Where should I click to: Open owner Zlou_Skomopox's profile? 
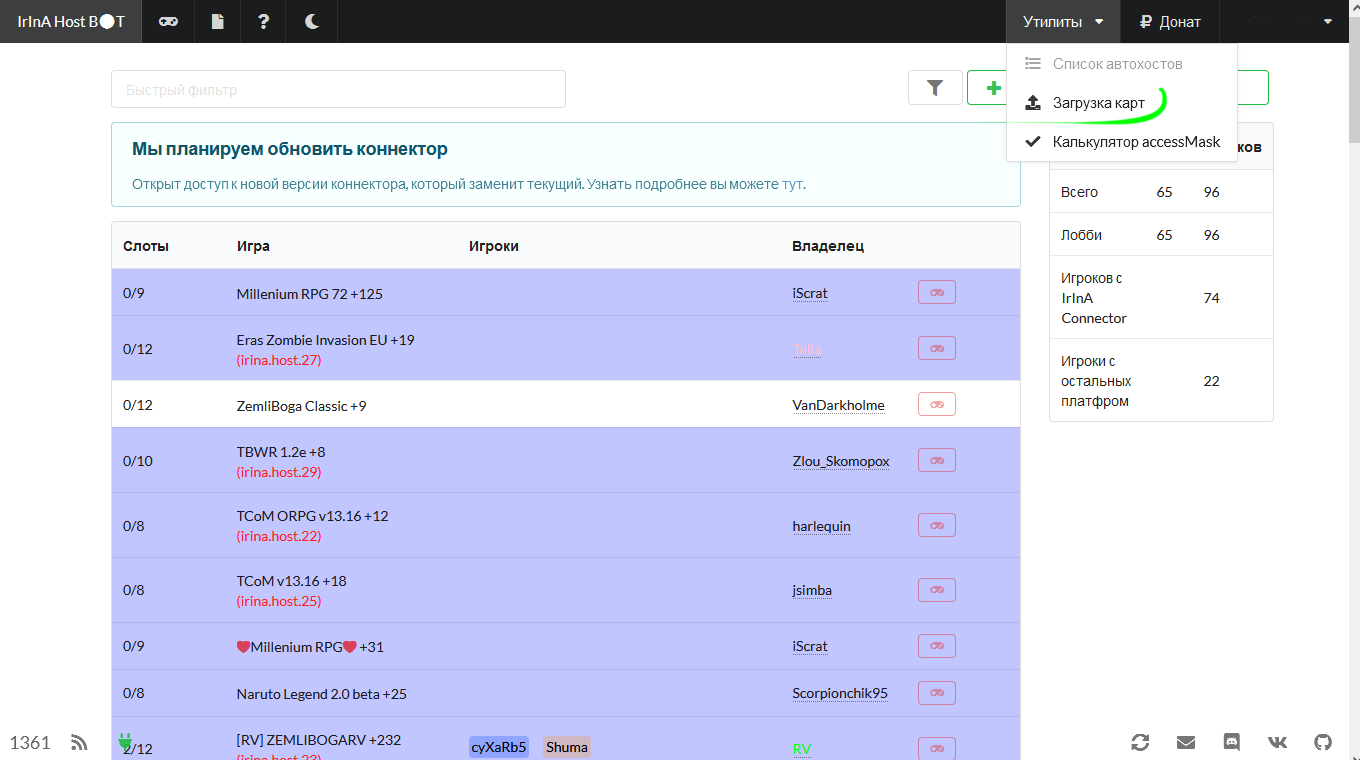click(841, 461)
